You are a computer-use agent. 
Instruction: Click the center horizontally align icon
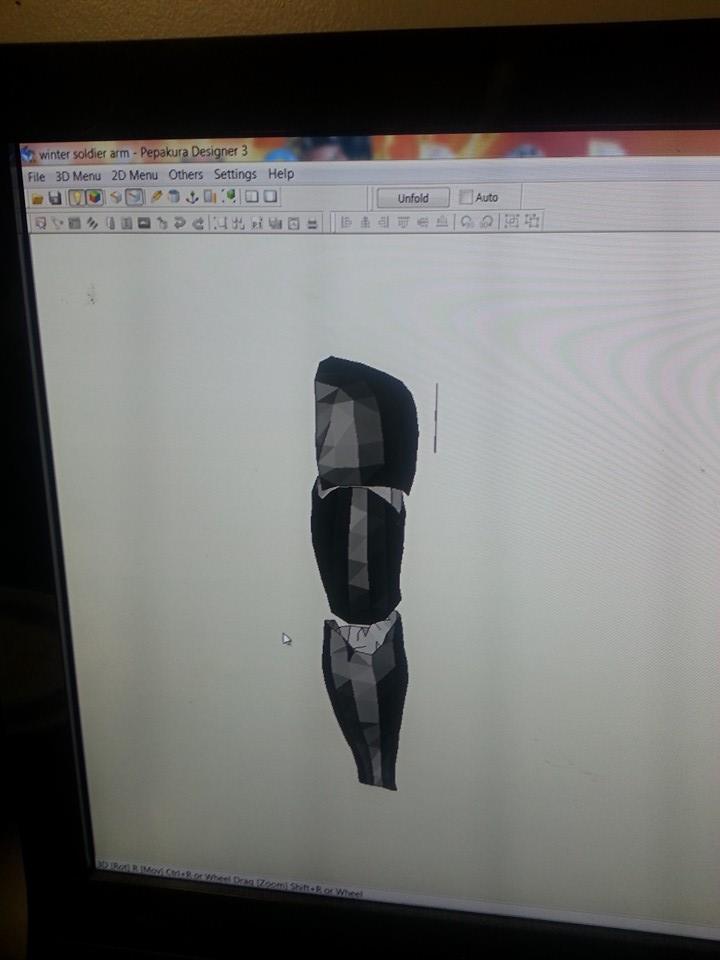tap(366, 222)
